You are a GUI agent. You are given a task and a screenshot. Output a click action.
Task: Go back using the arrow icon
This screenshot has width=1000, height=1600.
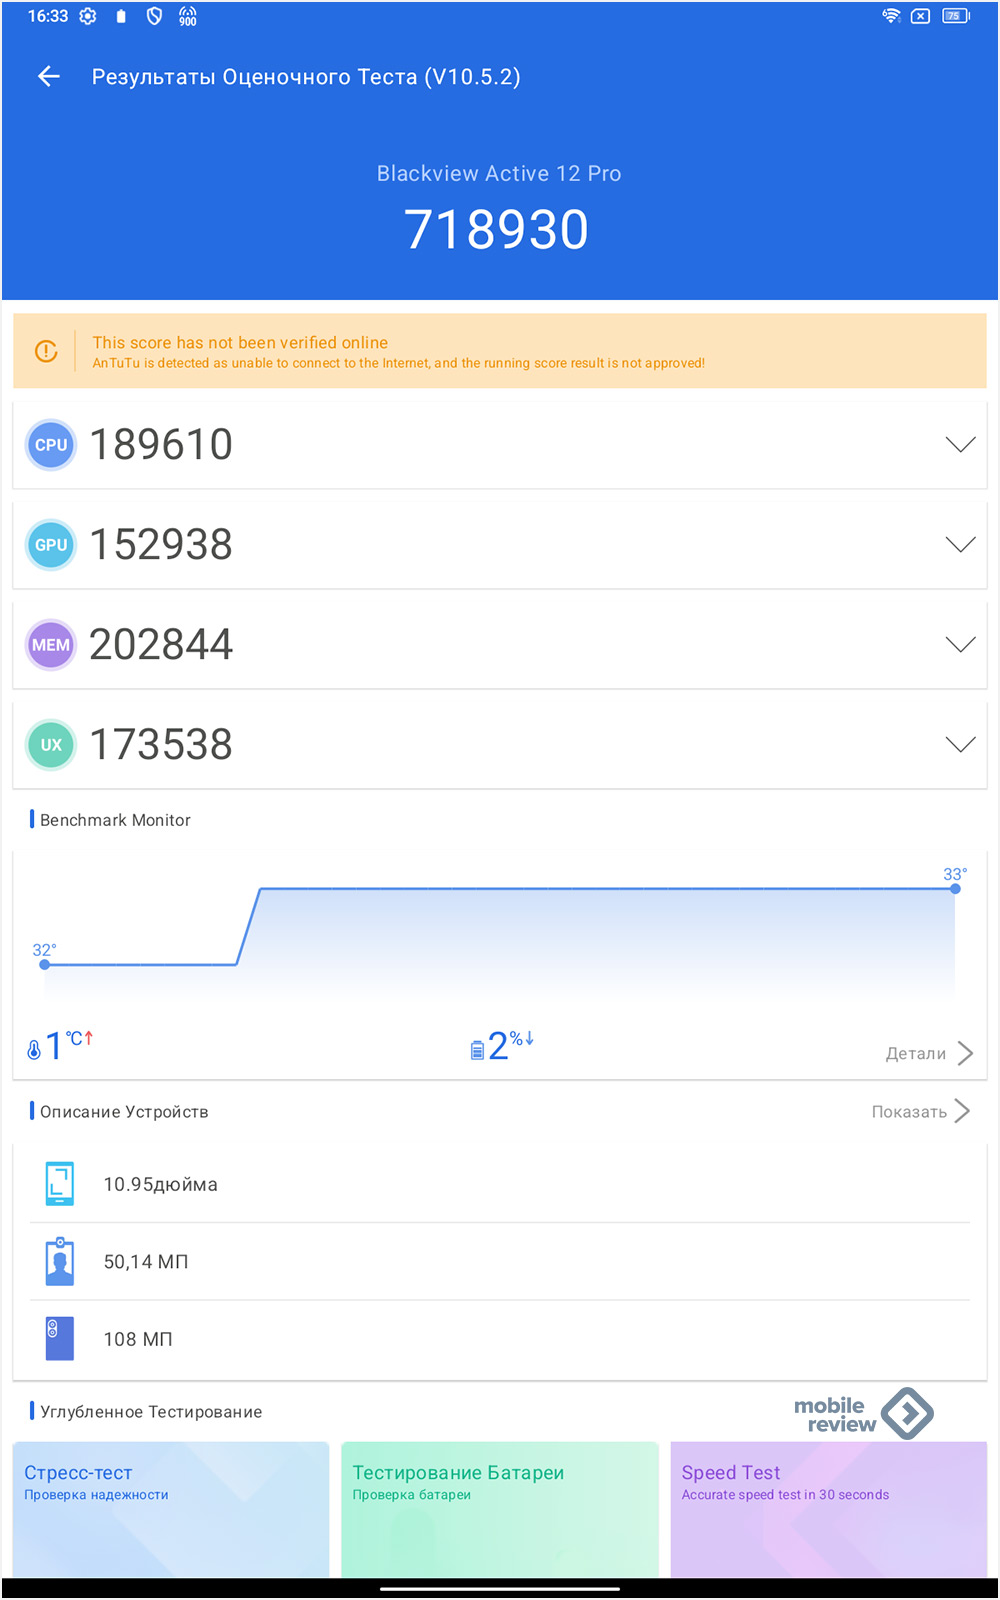[x=49, y=76]
